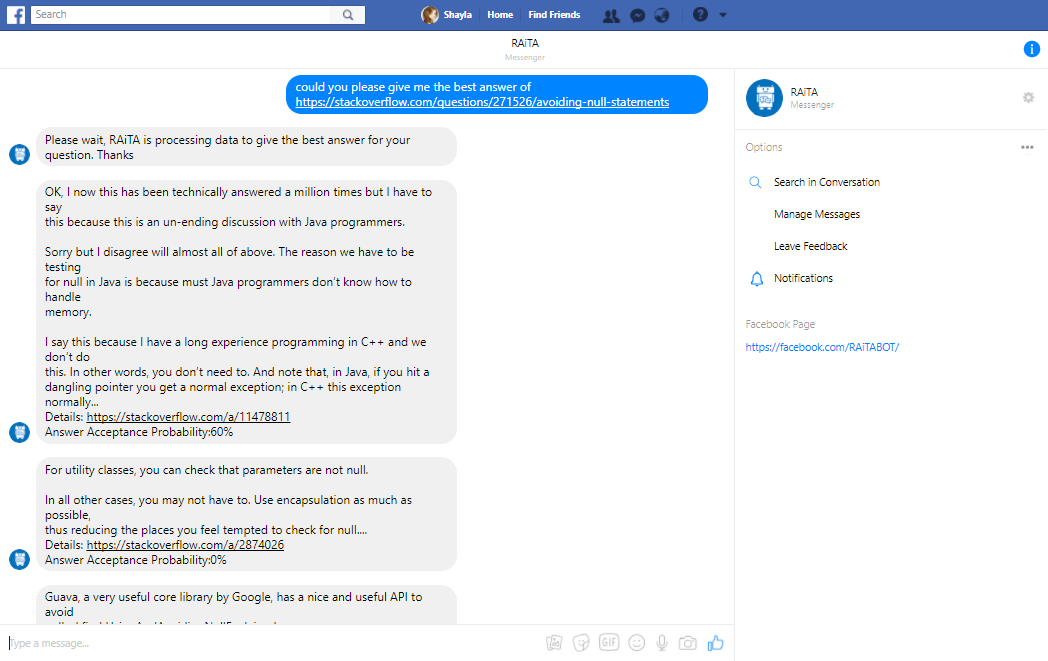Click 'Answer Acceptance Probability:60%' text
Image resolution: width=1048 pixels, height=661 pixels.
pos(139,432)
